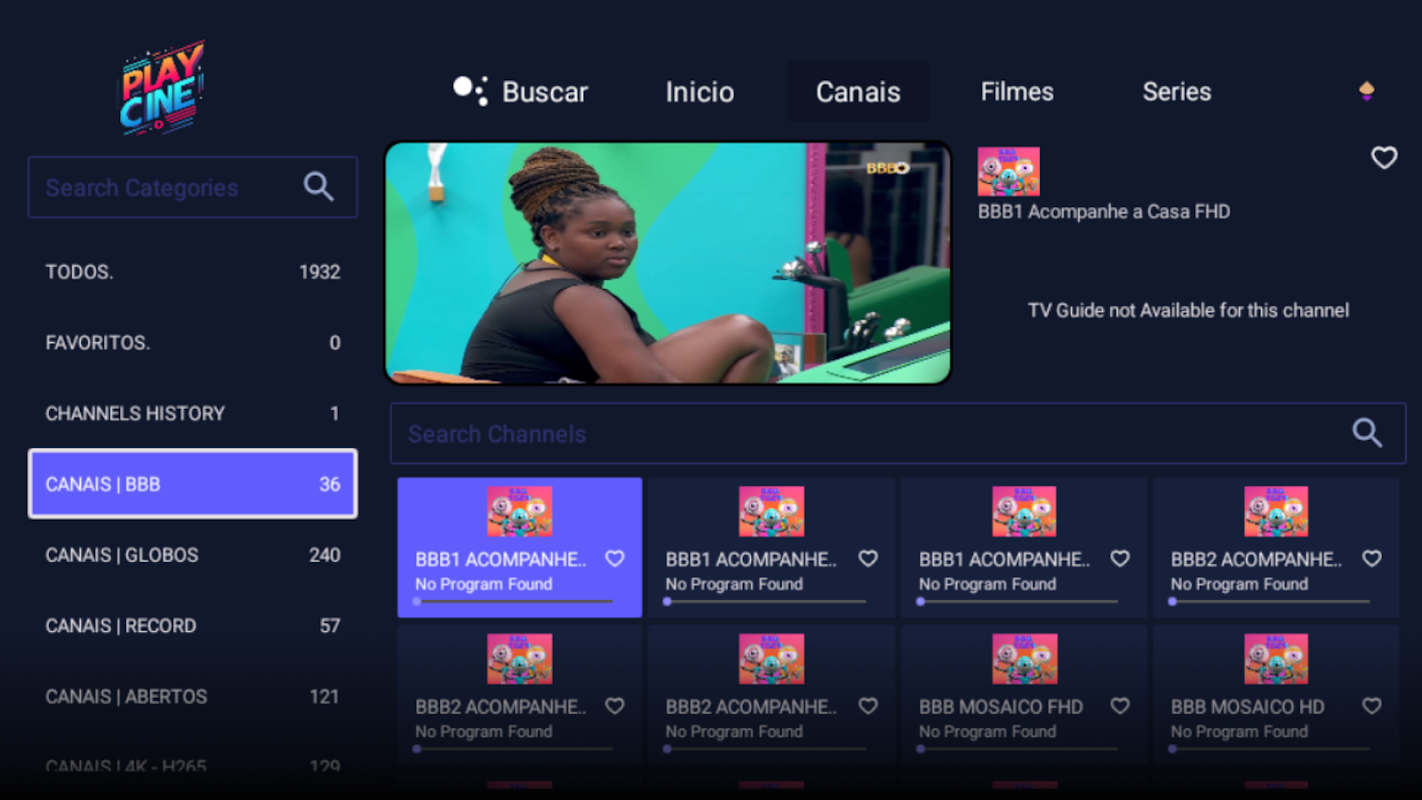Click BBB MOSAICO HD channel logo thumbnail
Image resolution: width=1422 pixels, height=800 pixels.
[1276, 659]
